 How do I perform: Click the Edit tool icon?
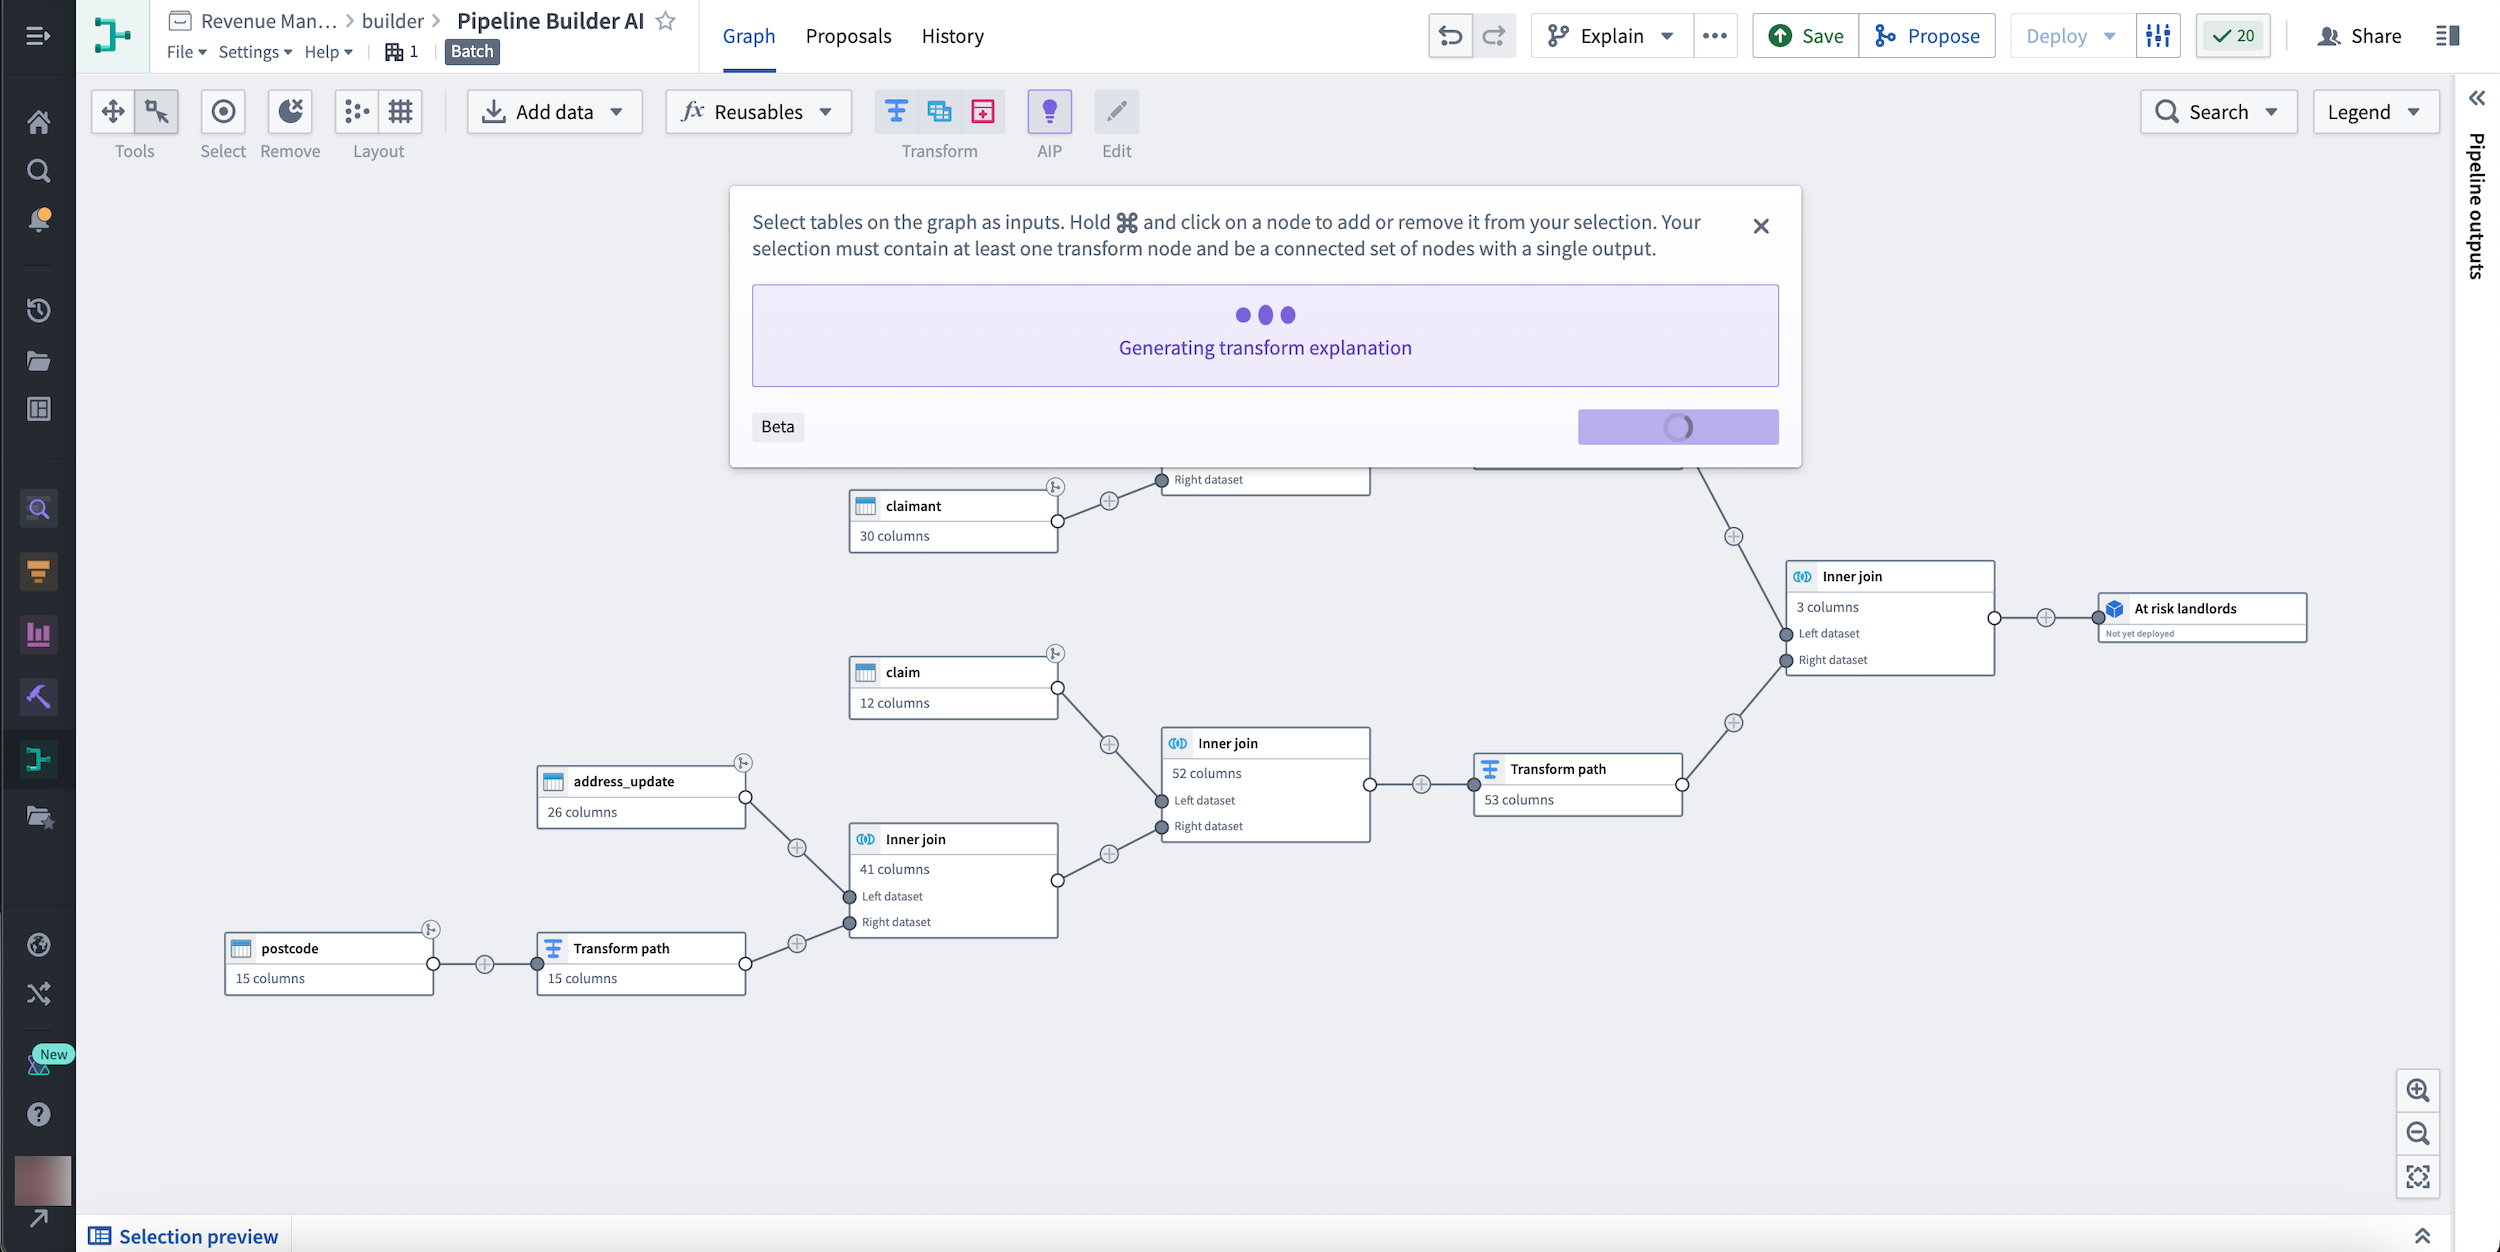tap(1116, 112)
